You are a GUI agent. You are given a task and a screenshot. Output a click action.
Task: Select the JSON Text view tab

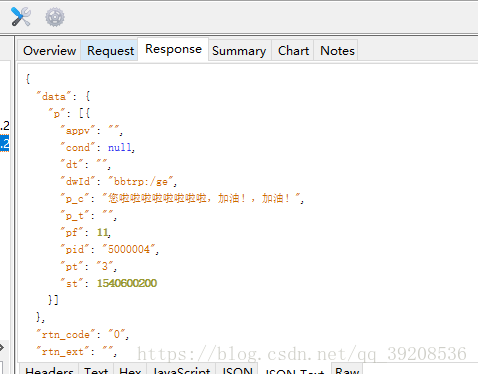coord(294,369)
